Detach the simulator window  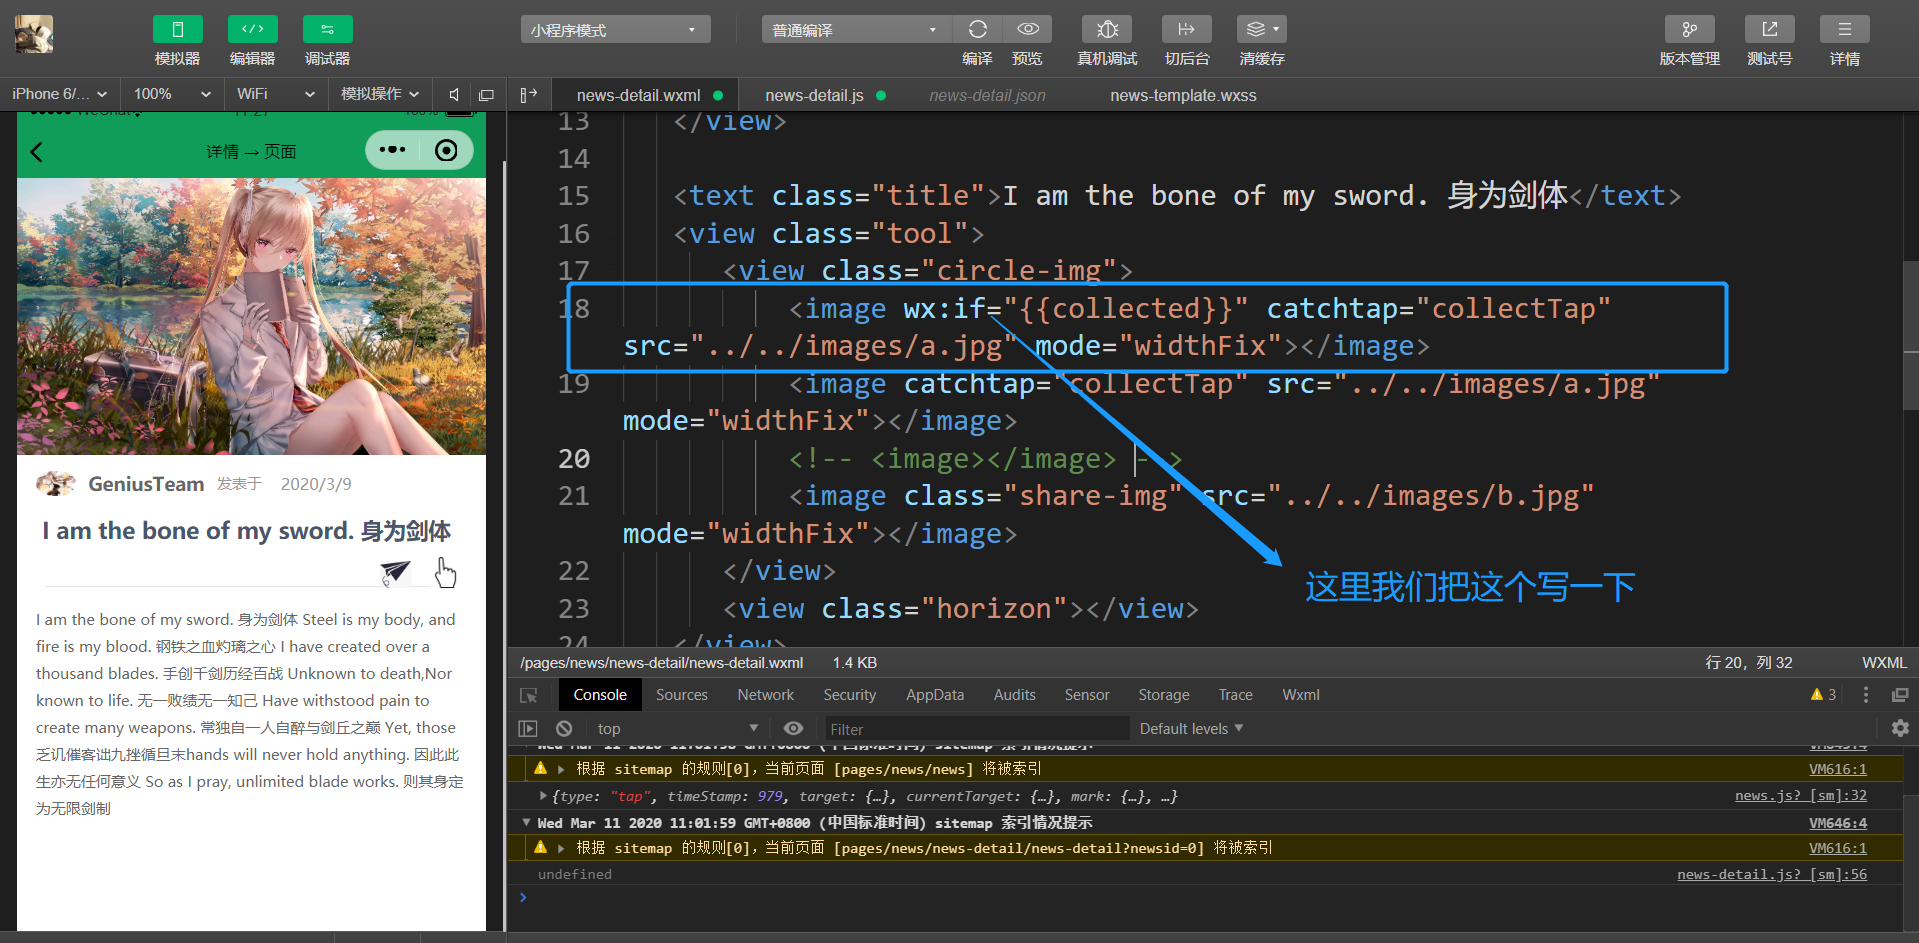coord(486,95)
